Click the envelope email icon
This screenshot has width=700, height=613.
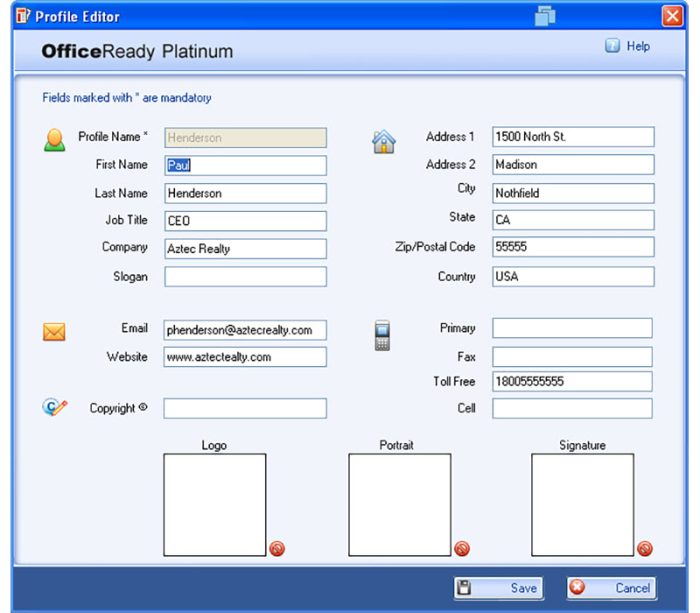click(x=54, y=332)
